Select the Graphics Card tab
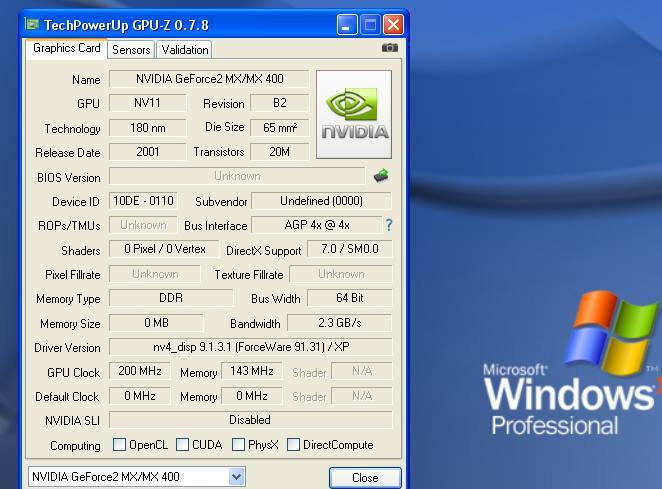662x489 pixels. [66, 48]
